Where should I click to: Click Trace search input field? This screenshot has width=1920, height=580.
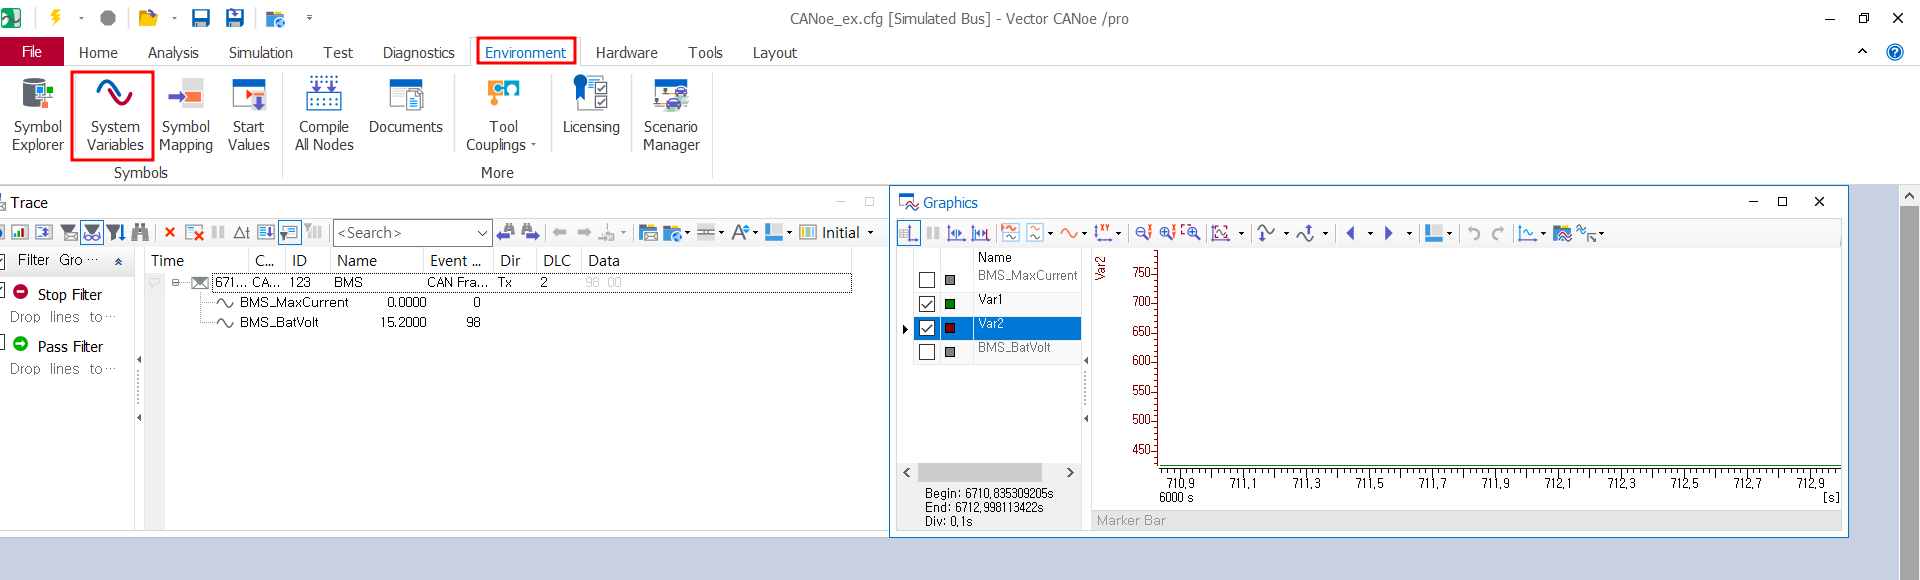[403, 233]
